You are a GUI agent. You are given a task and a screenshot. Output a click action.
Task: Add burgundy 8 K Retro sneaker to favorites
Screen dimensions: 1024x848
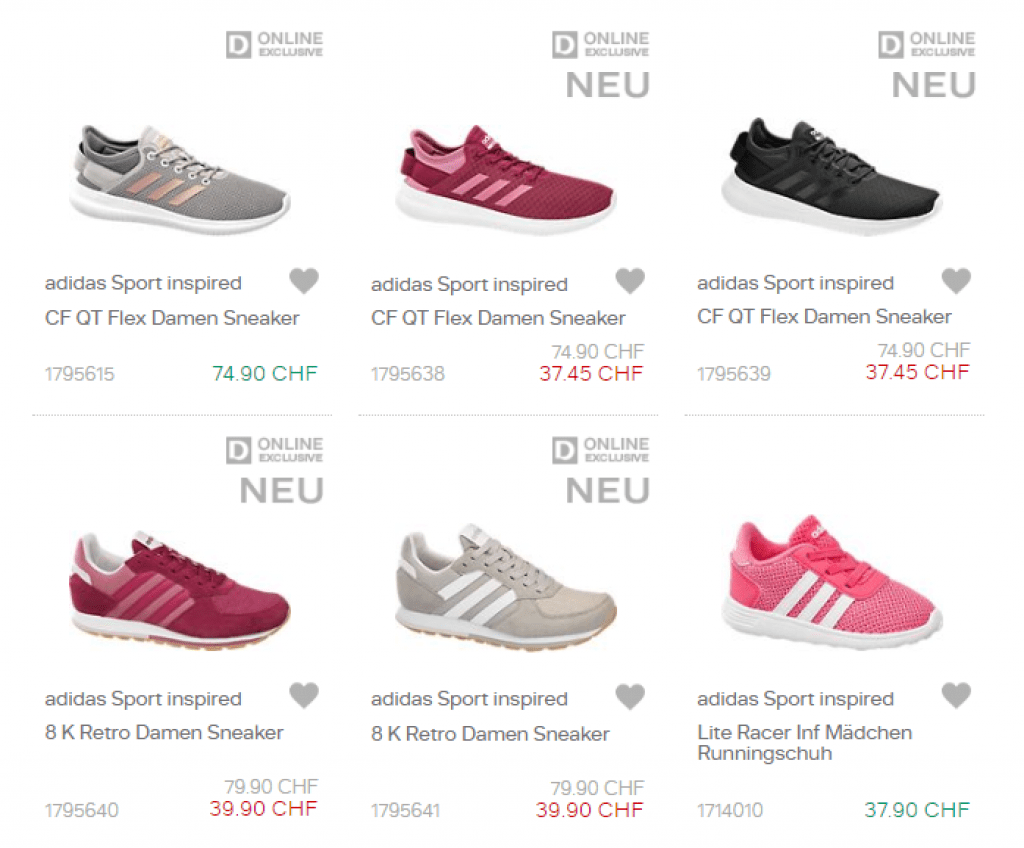[304, 695]
